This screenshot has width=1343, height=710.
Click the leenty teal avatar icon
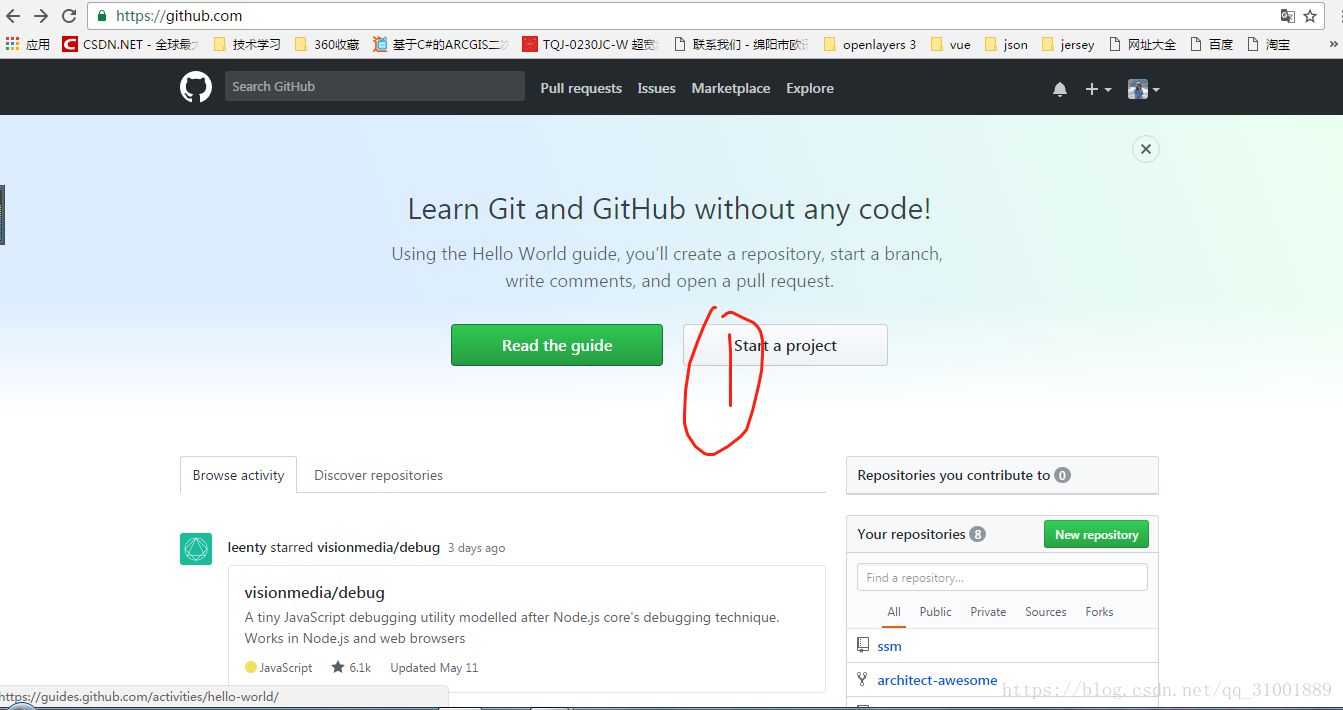click(196, 549)
